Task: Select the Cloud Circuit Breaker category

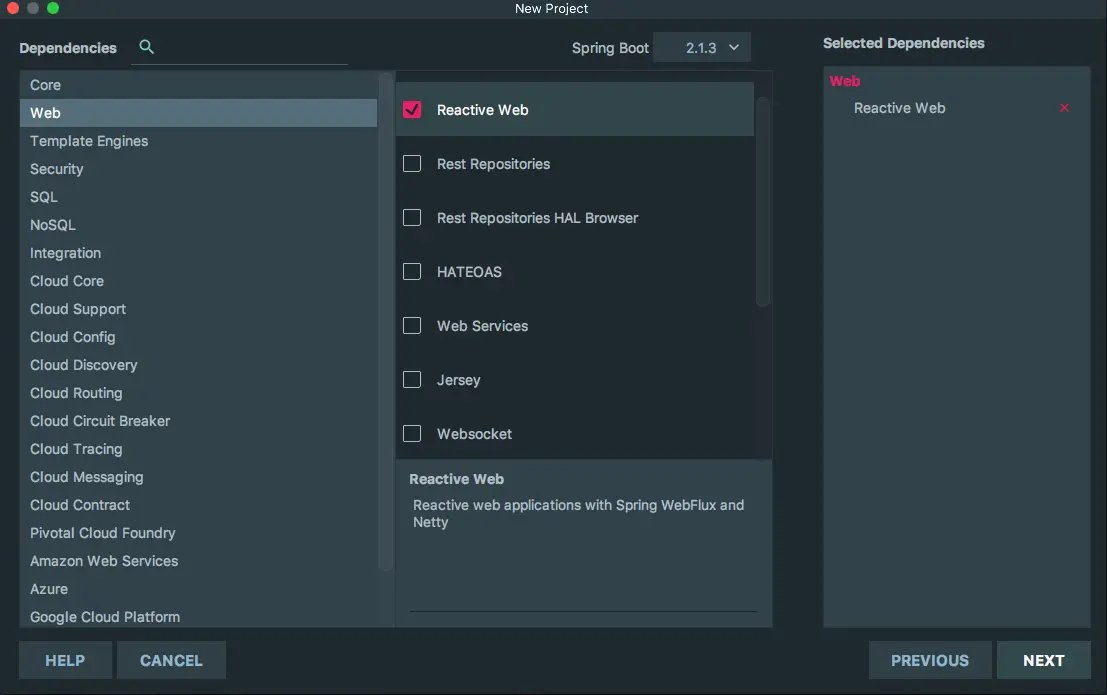Action: coord(198,421)
